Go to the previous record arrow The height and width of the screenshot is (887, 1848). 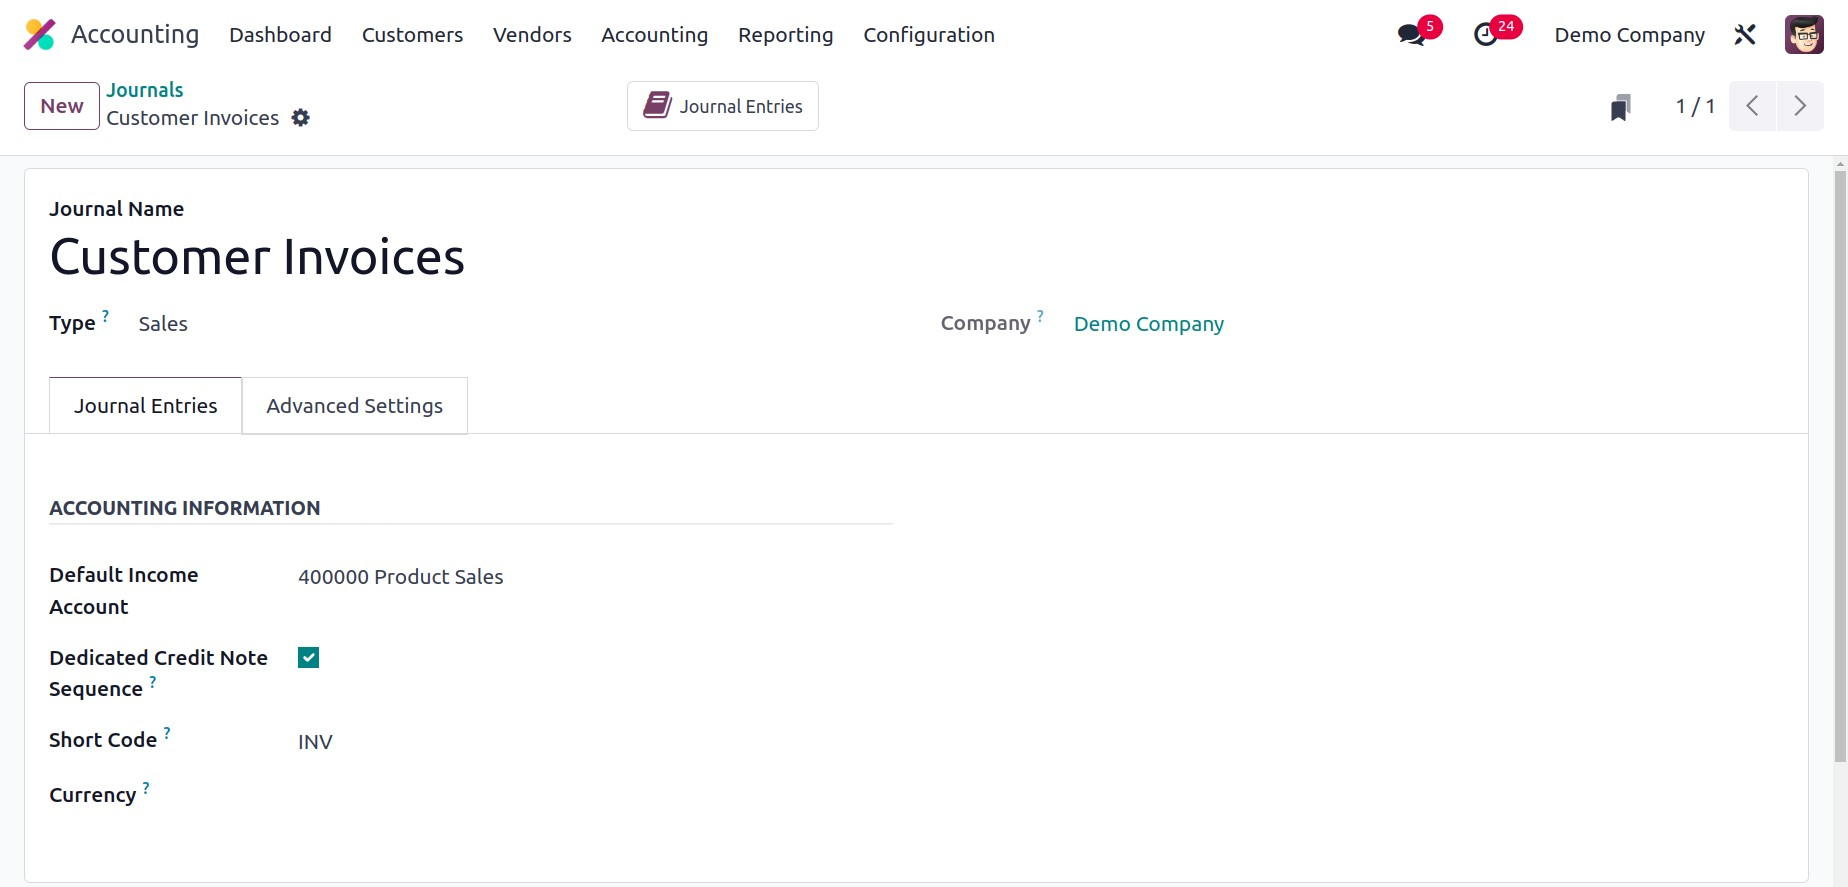coord(1752,106)
